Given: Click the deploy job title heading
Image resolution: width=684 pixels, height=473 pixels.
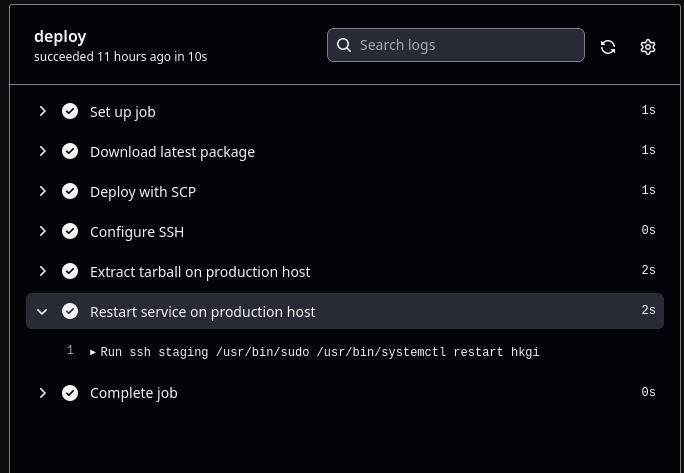Looking at the screenshot, I should coord(60,36).
